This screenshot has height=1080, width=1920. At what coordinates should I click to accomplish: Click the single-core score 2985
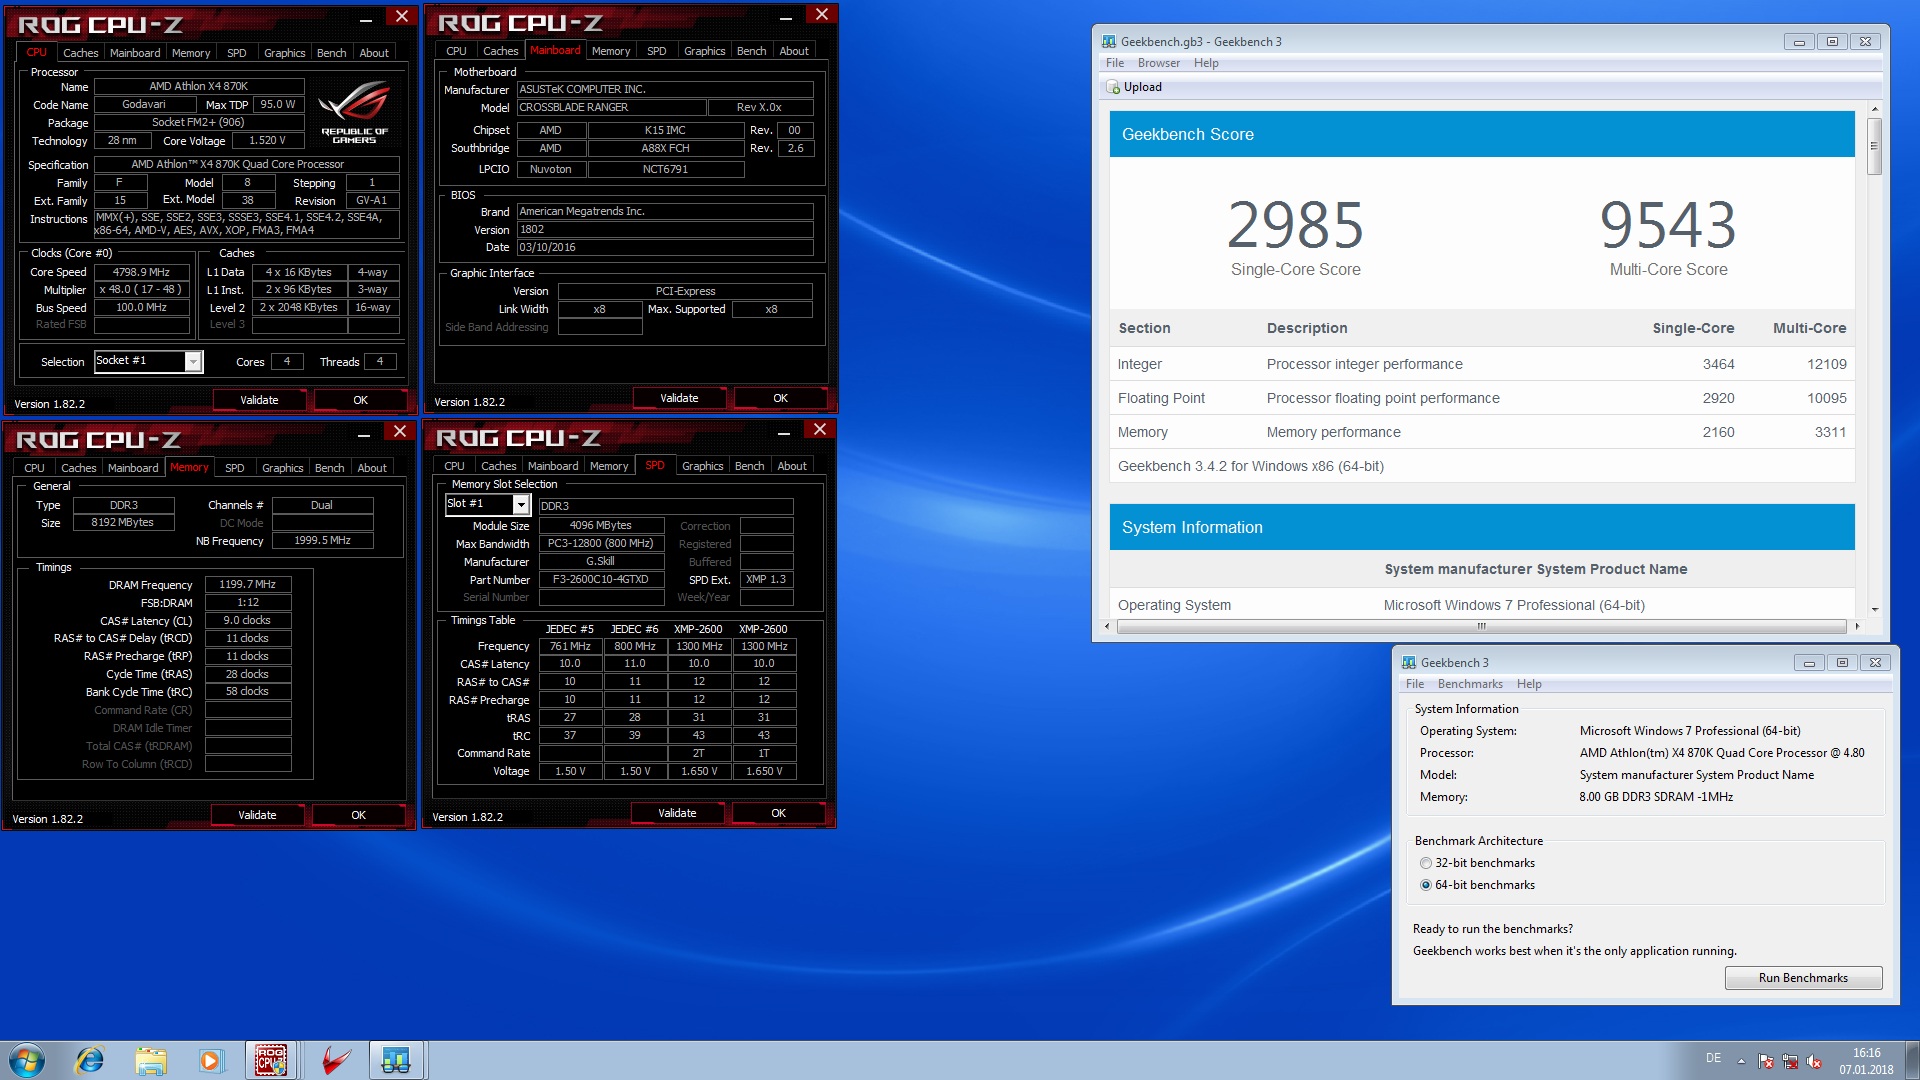[1295, 225]
